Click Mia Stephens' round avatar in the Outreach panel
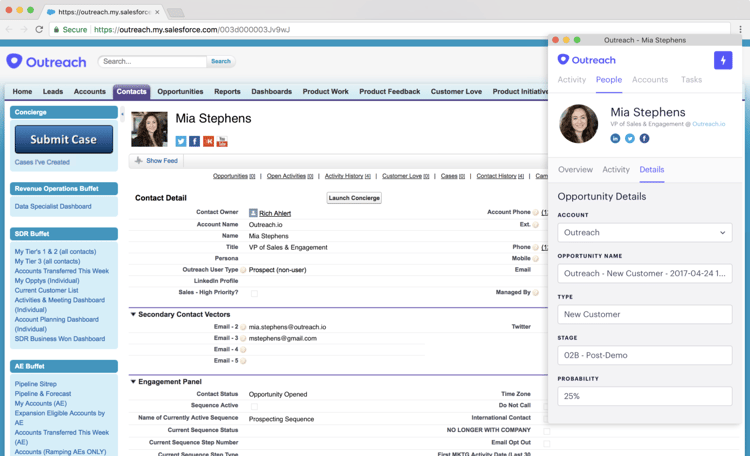The width and height of the screenshot is (750, 456). [578, 124]
